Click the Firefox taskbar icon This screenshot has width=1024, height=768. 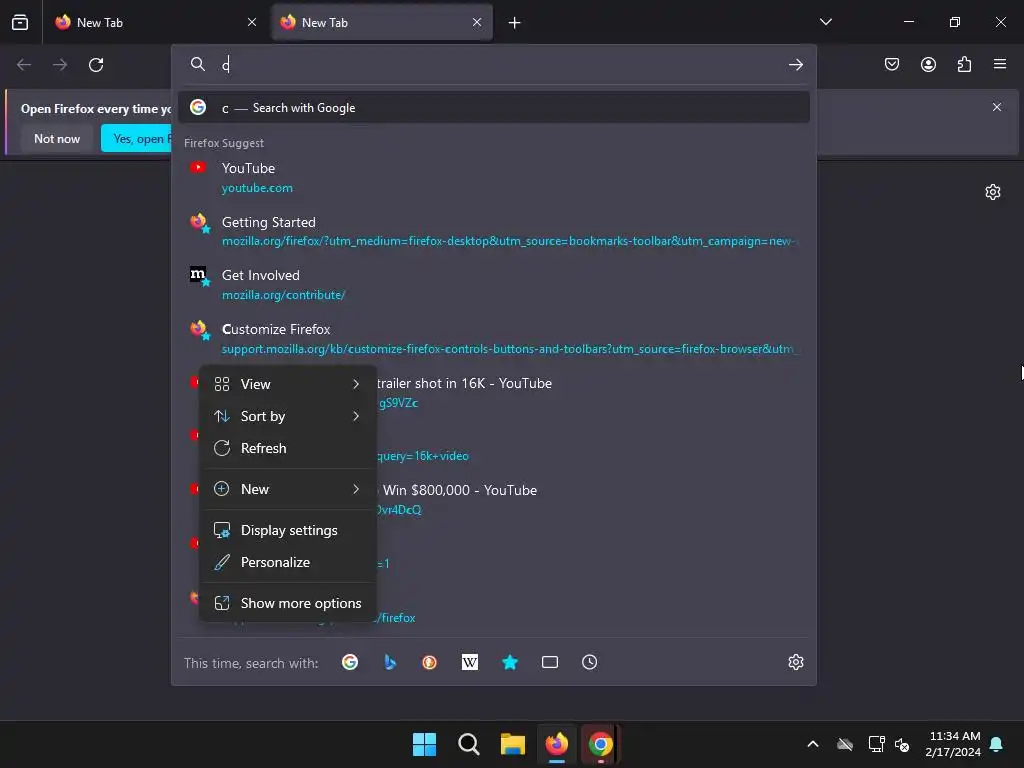click(556, 744)
